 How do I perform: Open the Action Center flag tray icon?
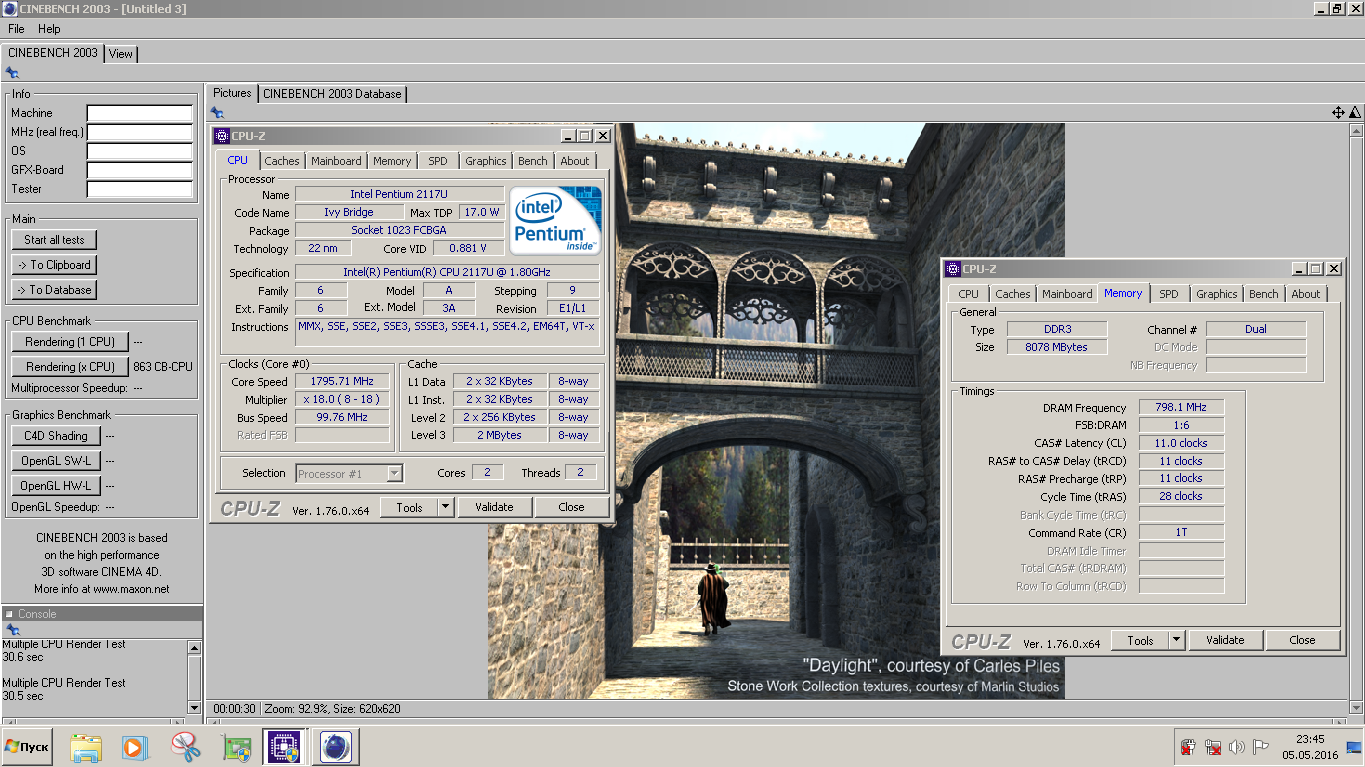click(x=1262, y=747)
